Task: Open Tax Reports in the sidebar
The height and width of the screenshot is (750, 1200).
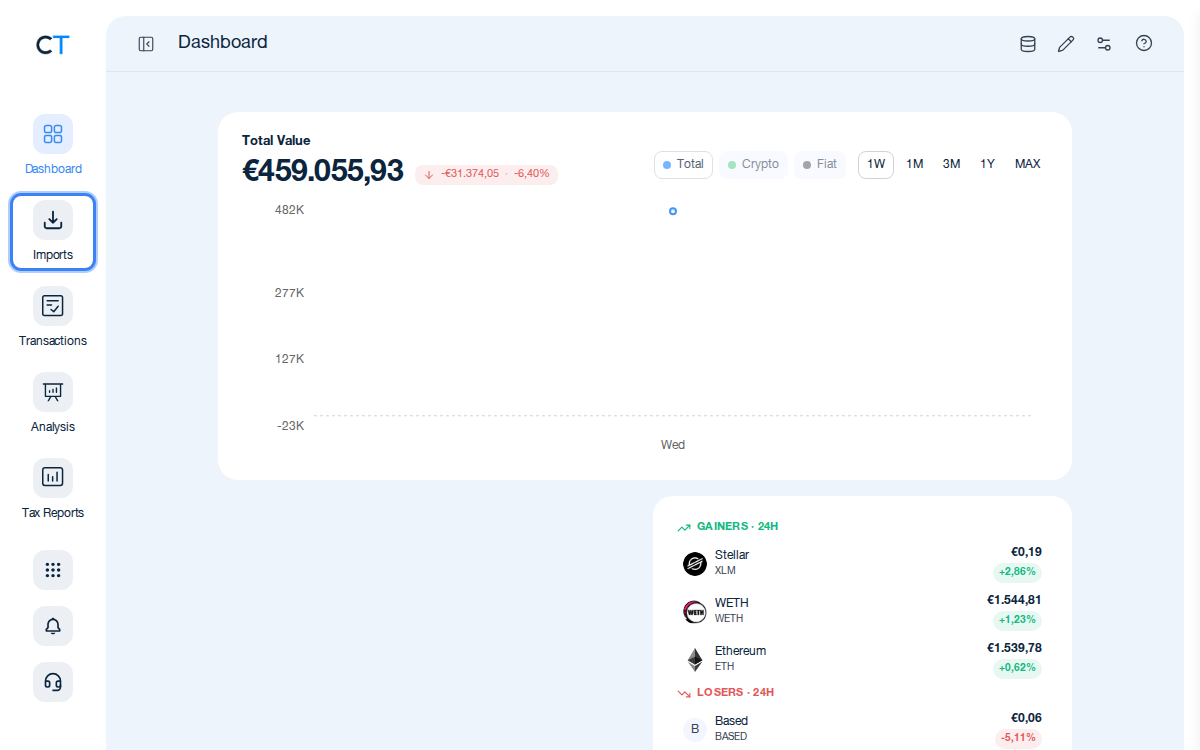Action: (53, 490)
